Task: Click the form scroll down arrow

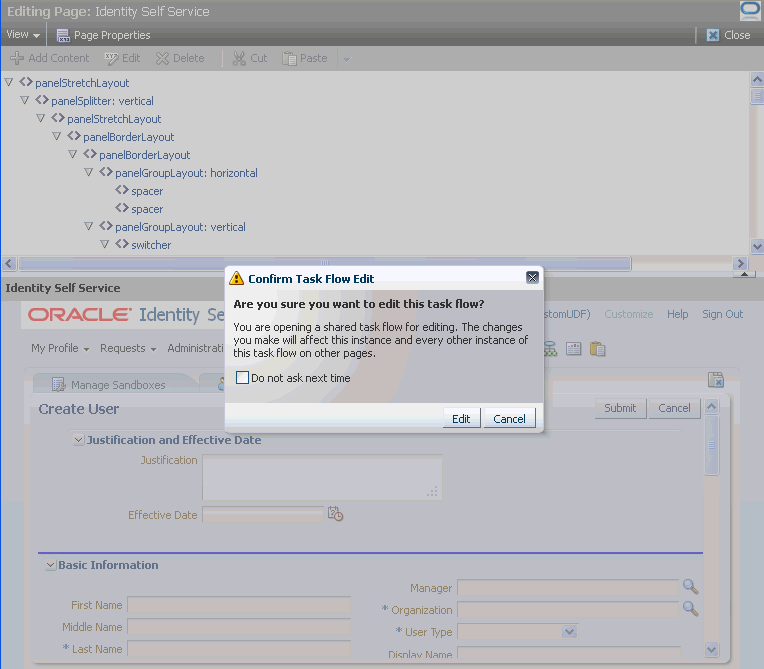Action: point(712,649)
